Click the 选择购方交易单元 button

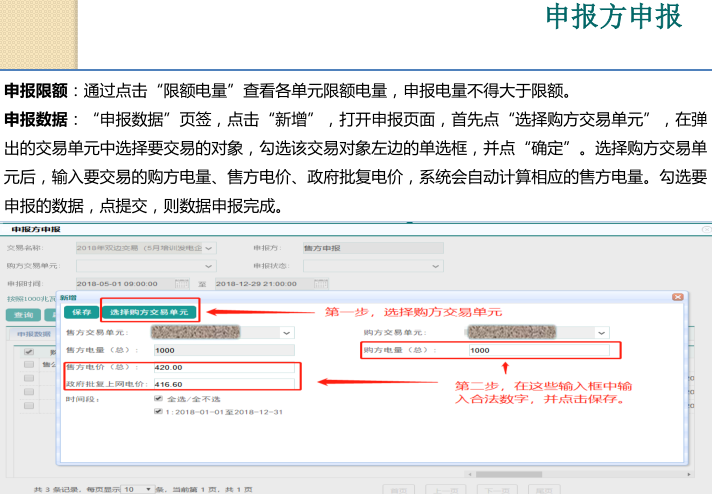pos(149,312)
